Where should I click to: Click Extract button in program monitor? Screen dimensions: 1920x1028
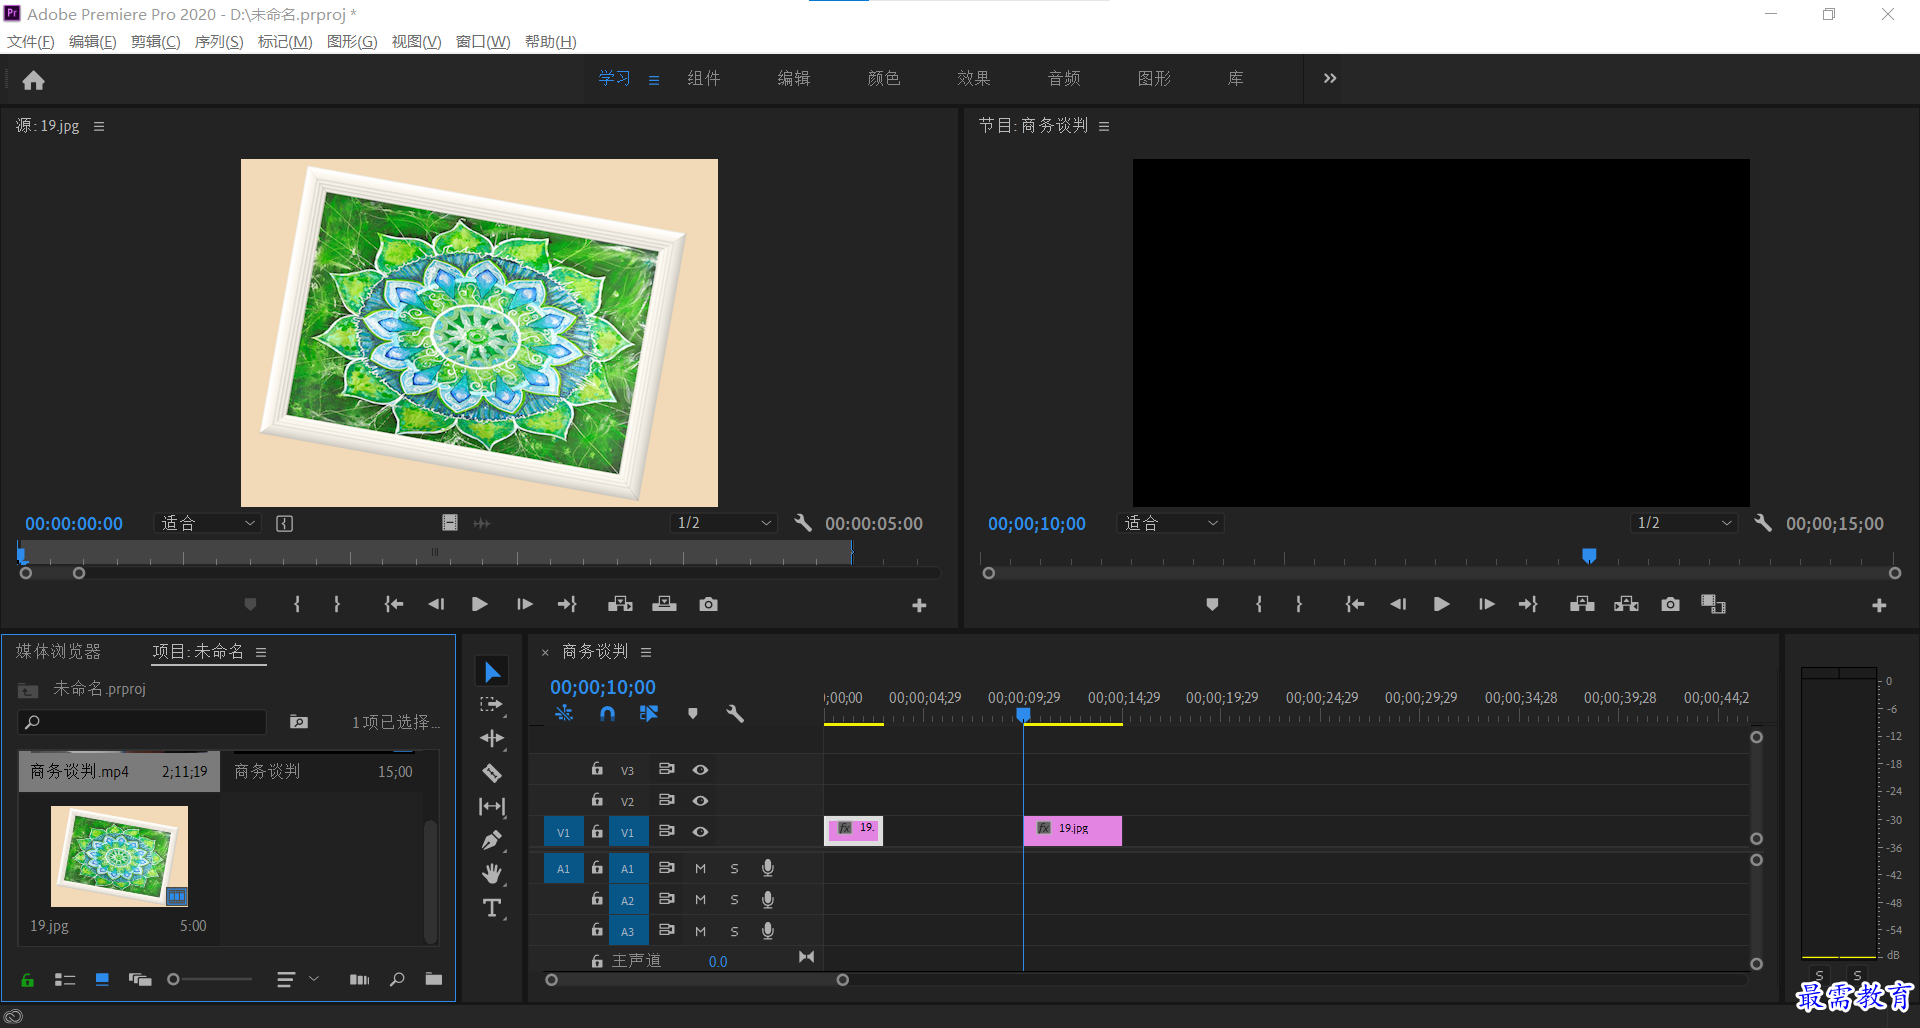[x=1626, y=604]
